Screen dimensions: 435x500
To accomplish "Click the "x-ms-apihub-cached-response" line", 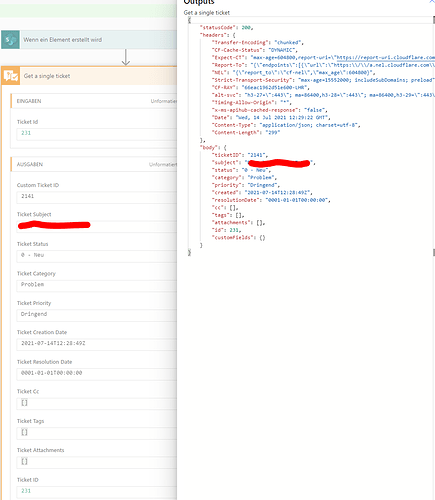I will (270, 110).
